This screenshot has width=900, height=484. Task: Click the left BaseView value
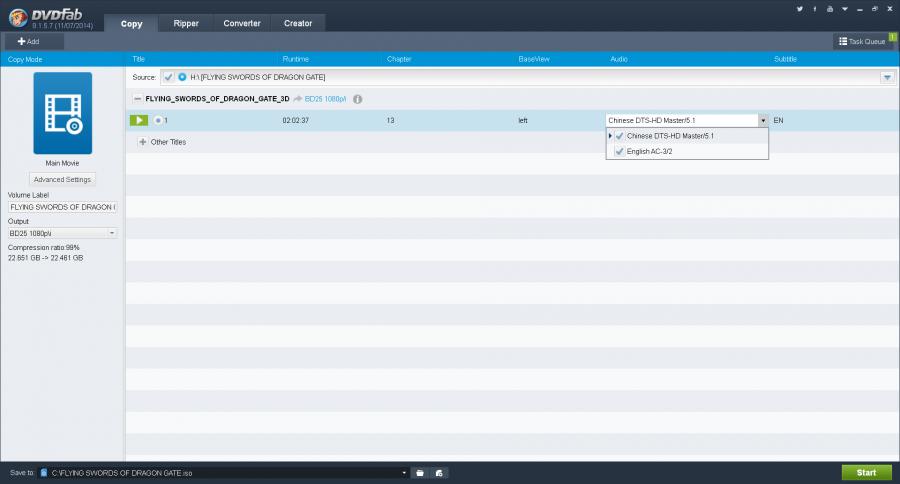click(523, 121)
